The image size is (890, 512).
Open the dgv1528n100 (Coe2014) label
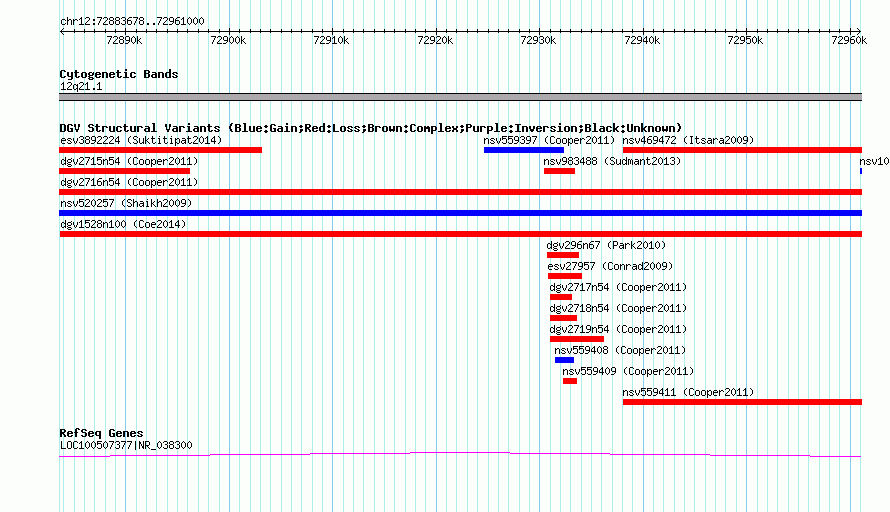[123, 224]
